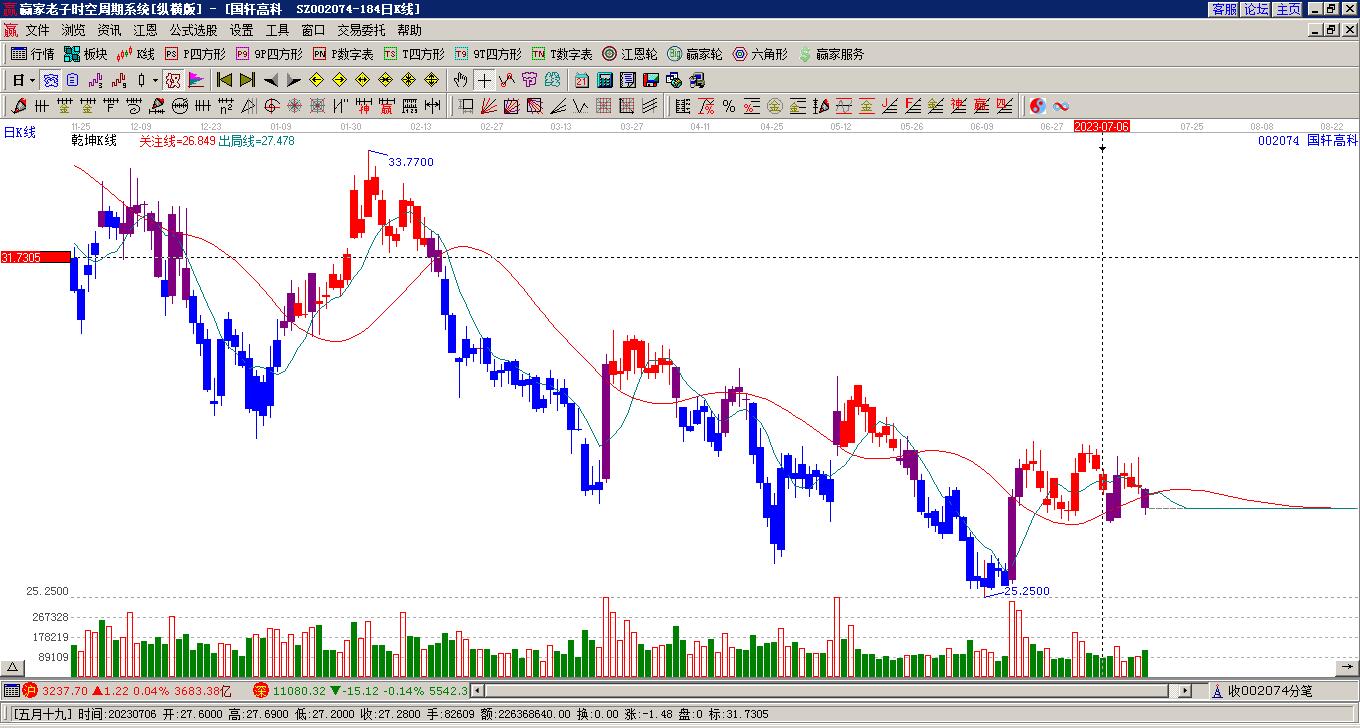Image resolution: width=1360 pixels, height=728 pixels.
Task: Click the percent % tool icon
Action: tap(728, 106)
